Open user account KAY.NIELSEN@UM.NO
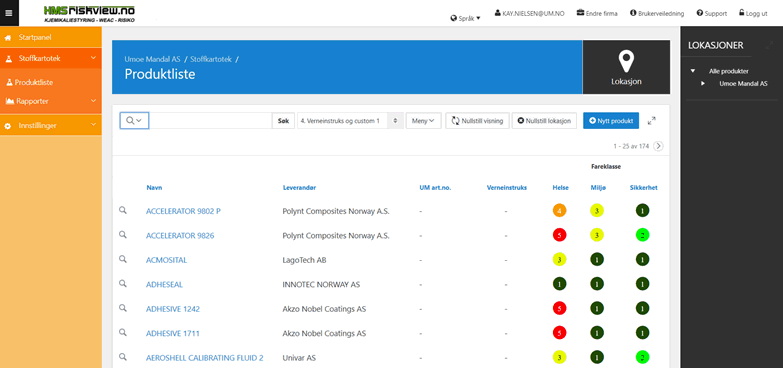The image size is (783, 368). click(529, 13)
